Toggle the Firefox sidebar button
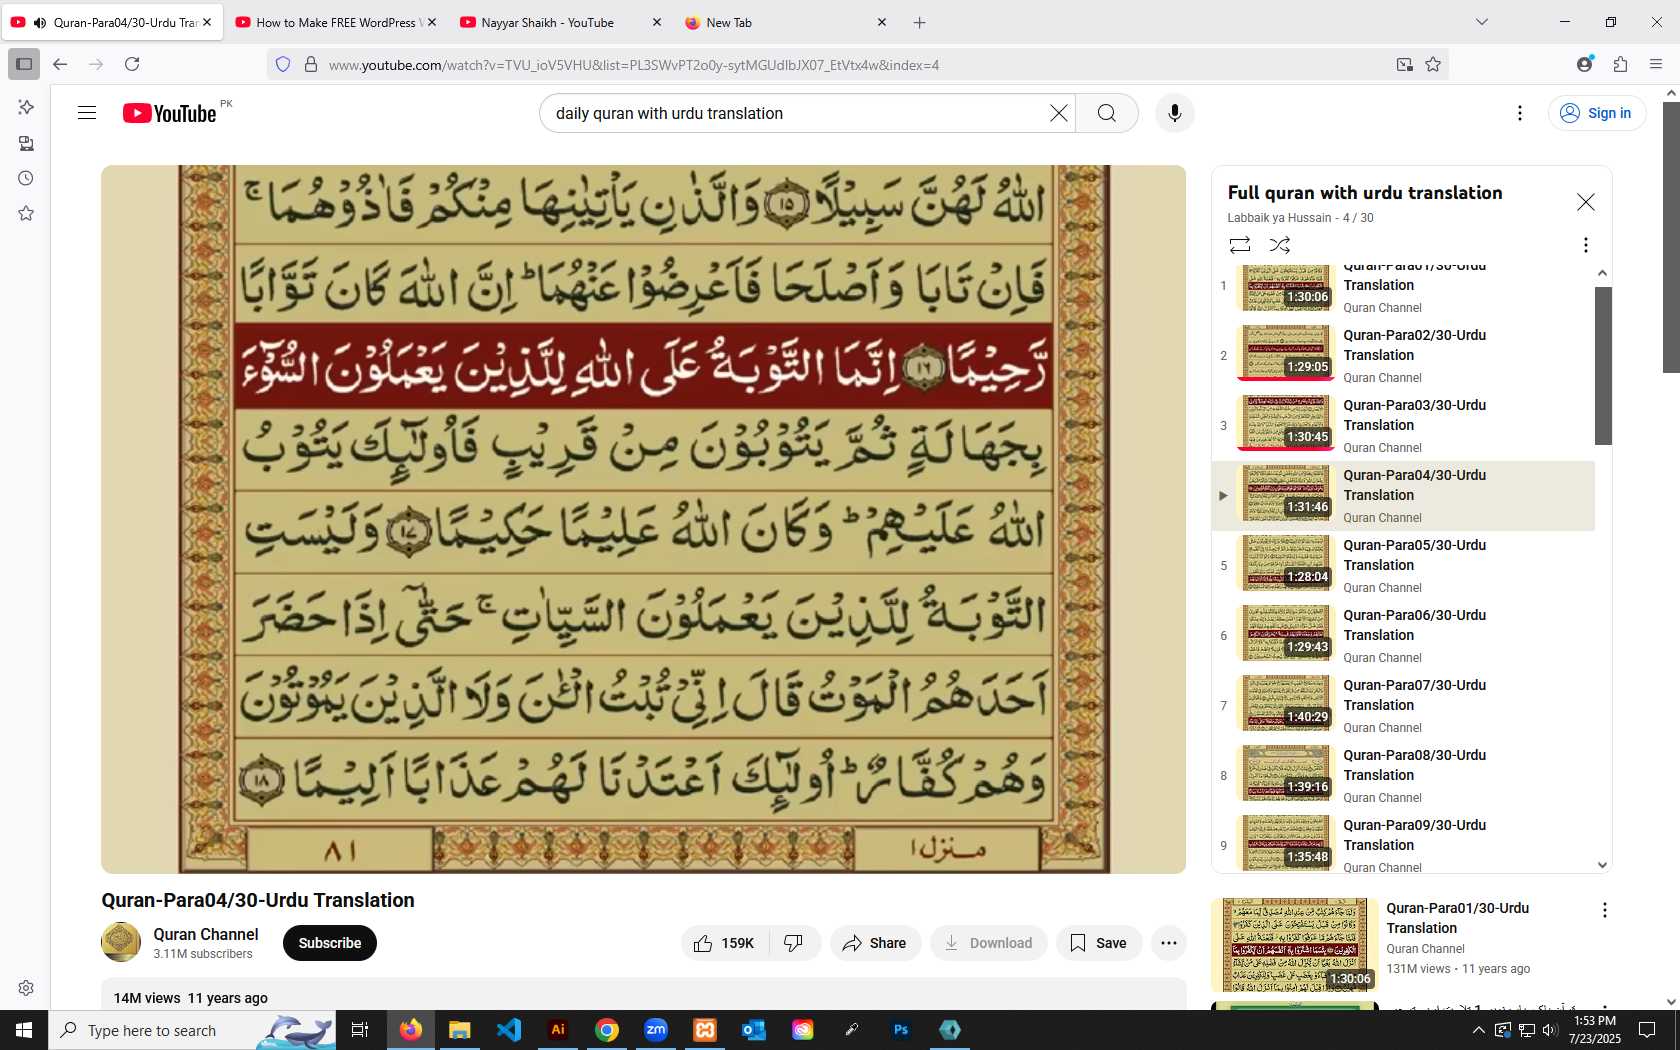This screenshot has width=1680, height=1050. [24, 64]
